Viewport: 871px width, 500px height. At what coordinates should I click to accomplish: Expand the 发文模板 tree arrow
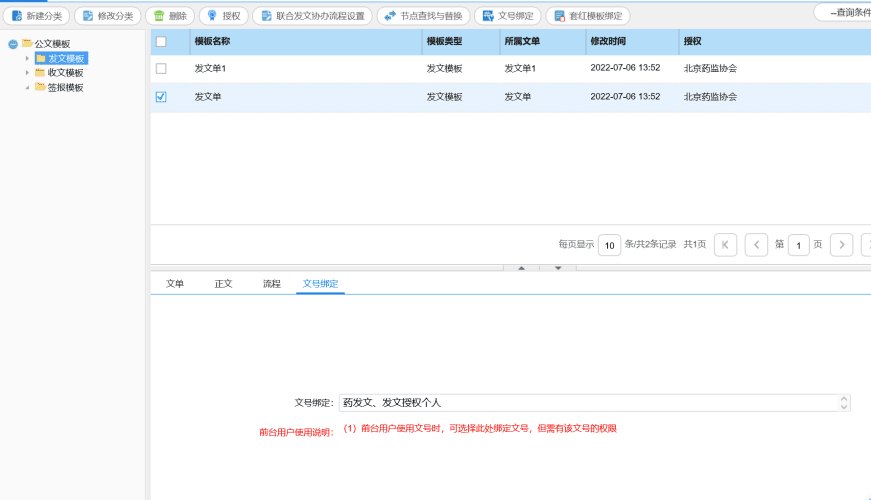(27, 58)
